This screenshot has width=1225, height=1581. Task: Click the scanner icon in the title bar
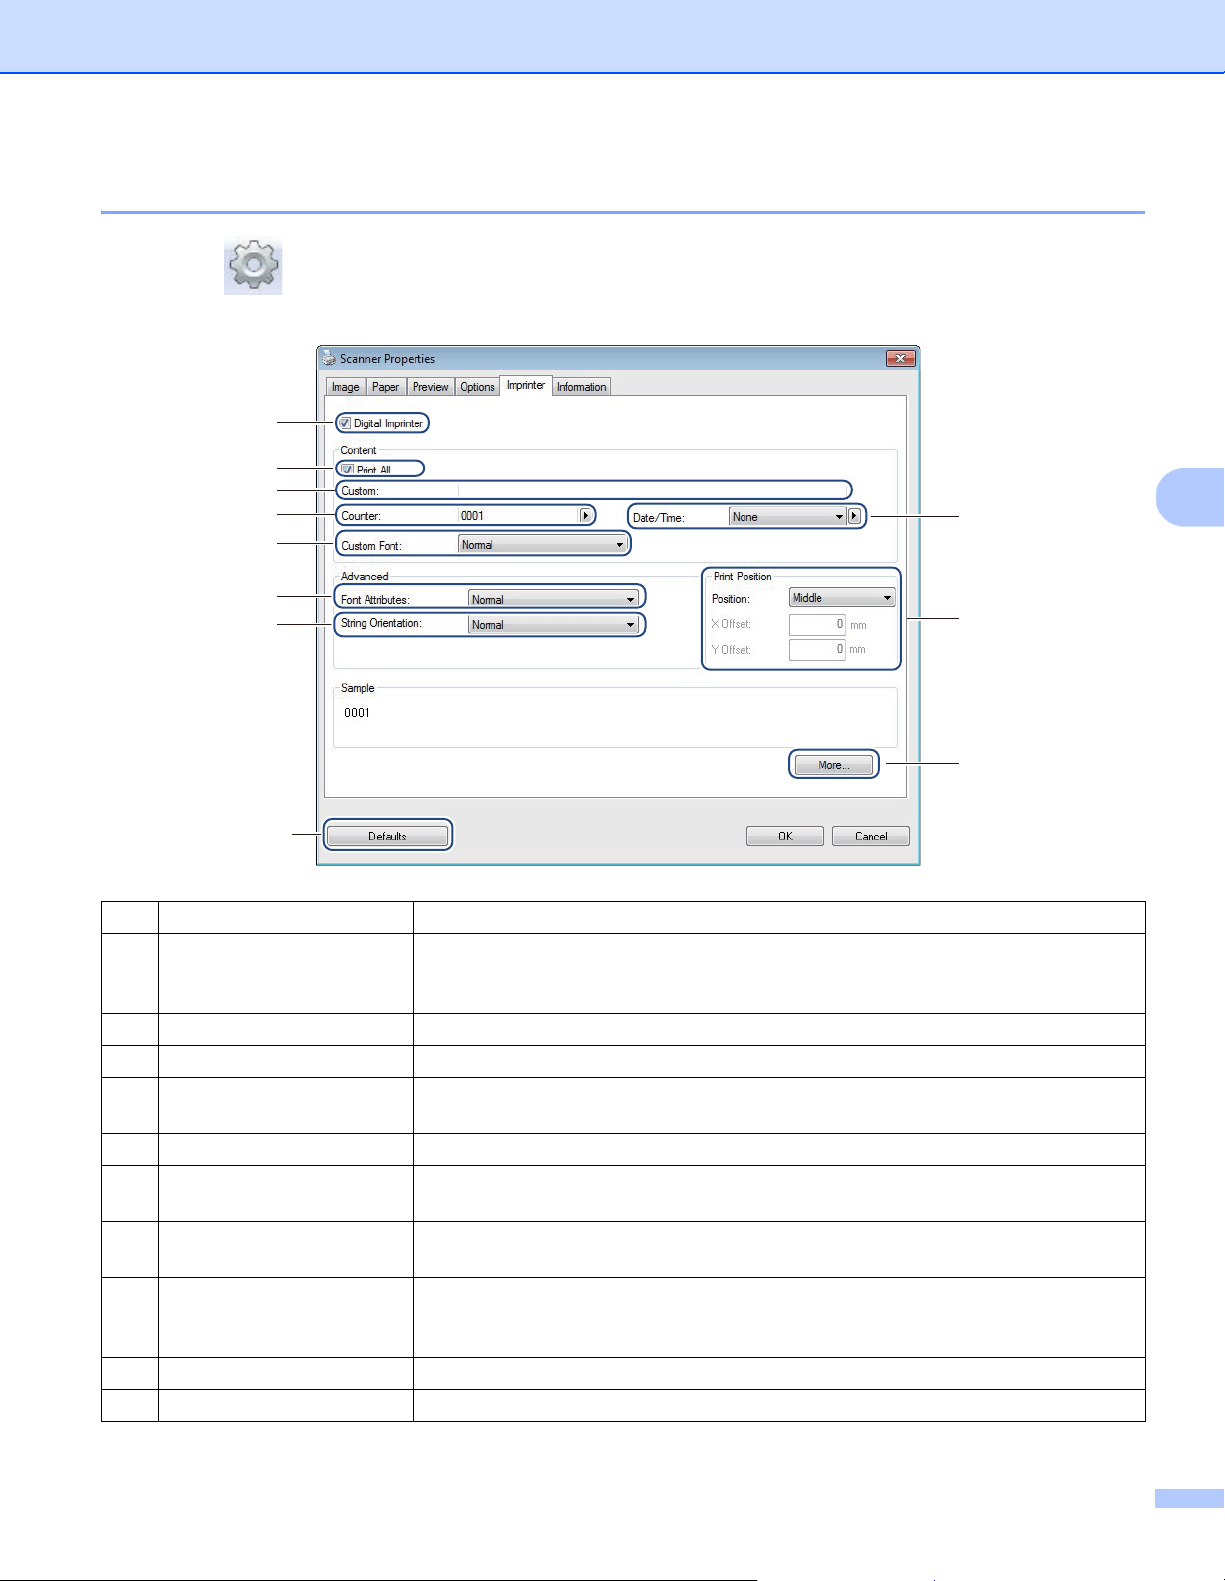(329, 358)
